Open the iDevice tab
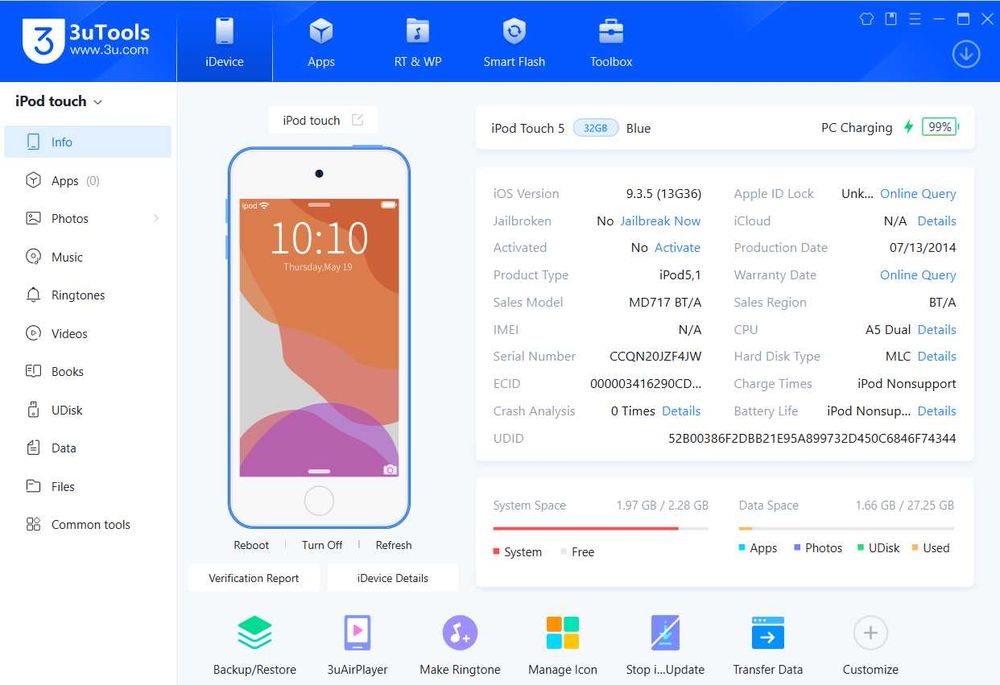Screen dimensions: 1000x685 click(x=224, y=41)
